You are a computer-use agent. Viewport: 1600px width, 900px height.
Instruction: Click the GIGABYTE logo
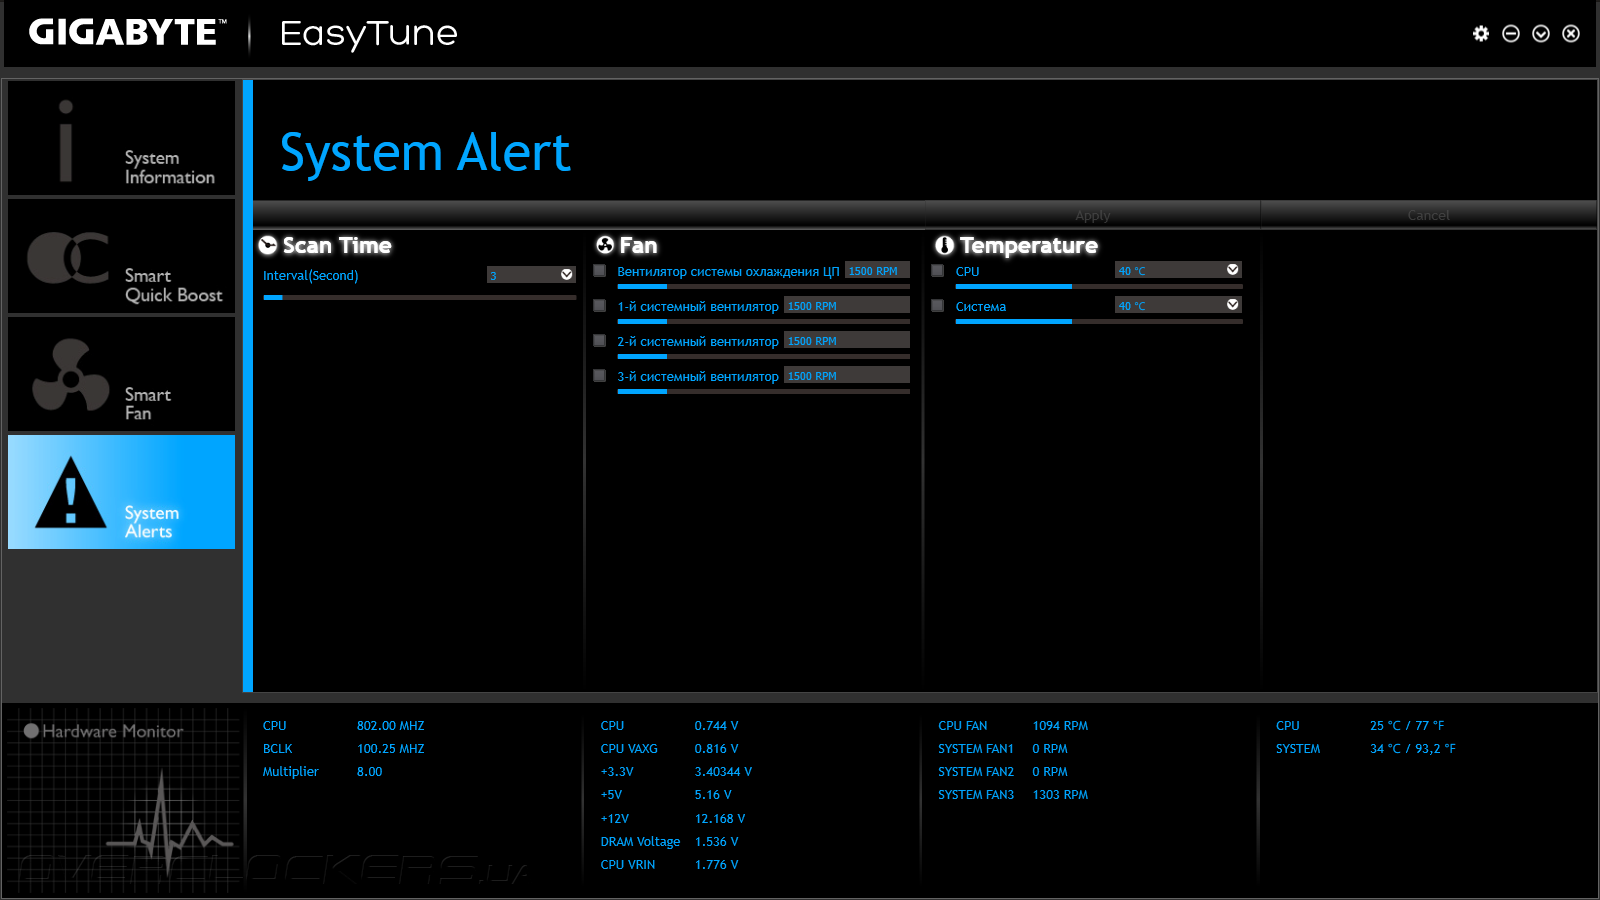click(x=127, y=33)
